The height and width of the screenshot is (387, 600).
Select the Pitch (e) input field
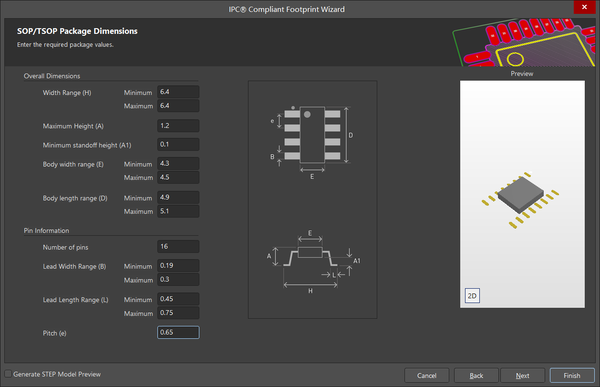(178, 332)
